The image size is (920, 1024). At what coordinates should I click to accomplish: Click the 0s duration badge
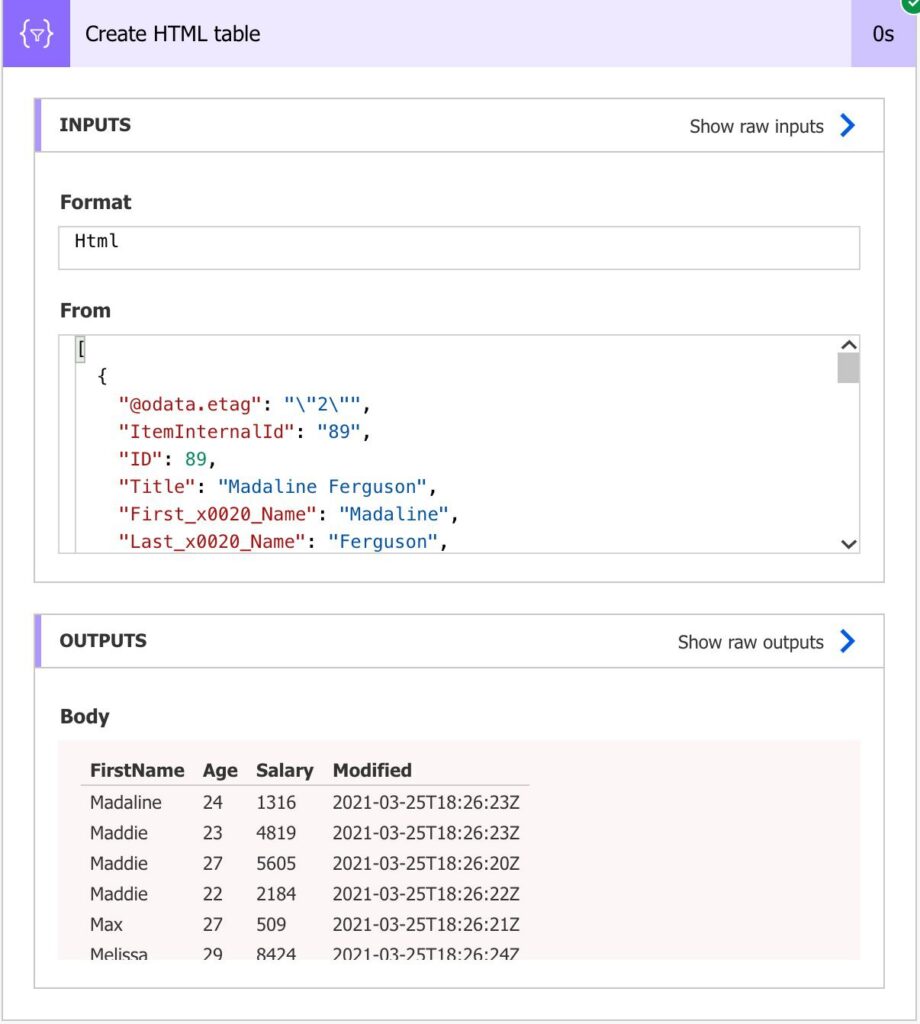coord(883,33)
